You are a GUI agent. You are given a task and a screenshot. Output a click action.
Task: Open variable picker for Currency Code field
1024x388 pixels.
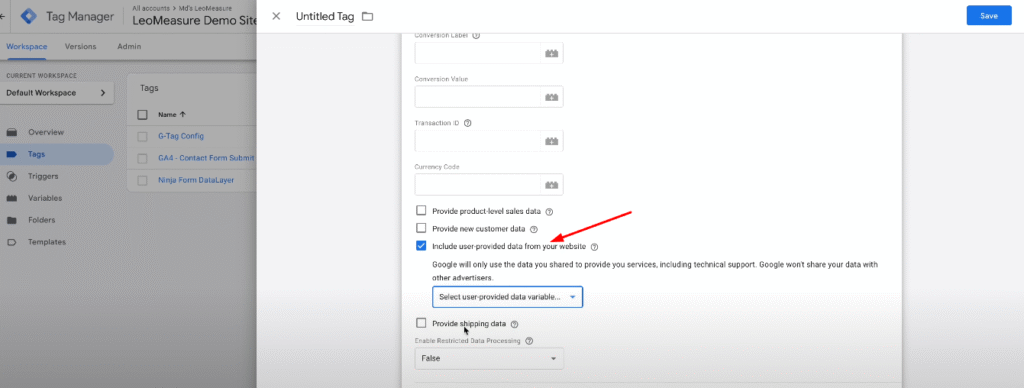coord(552,185)
